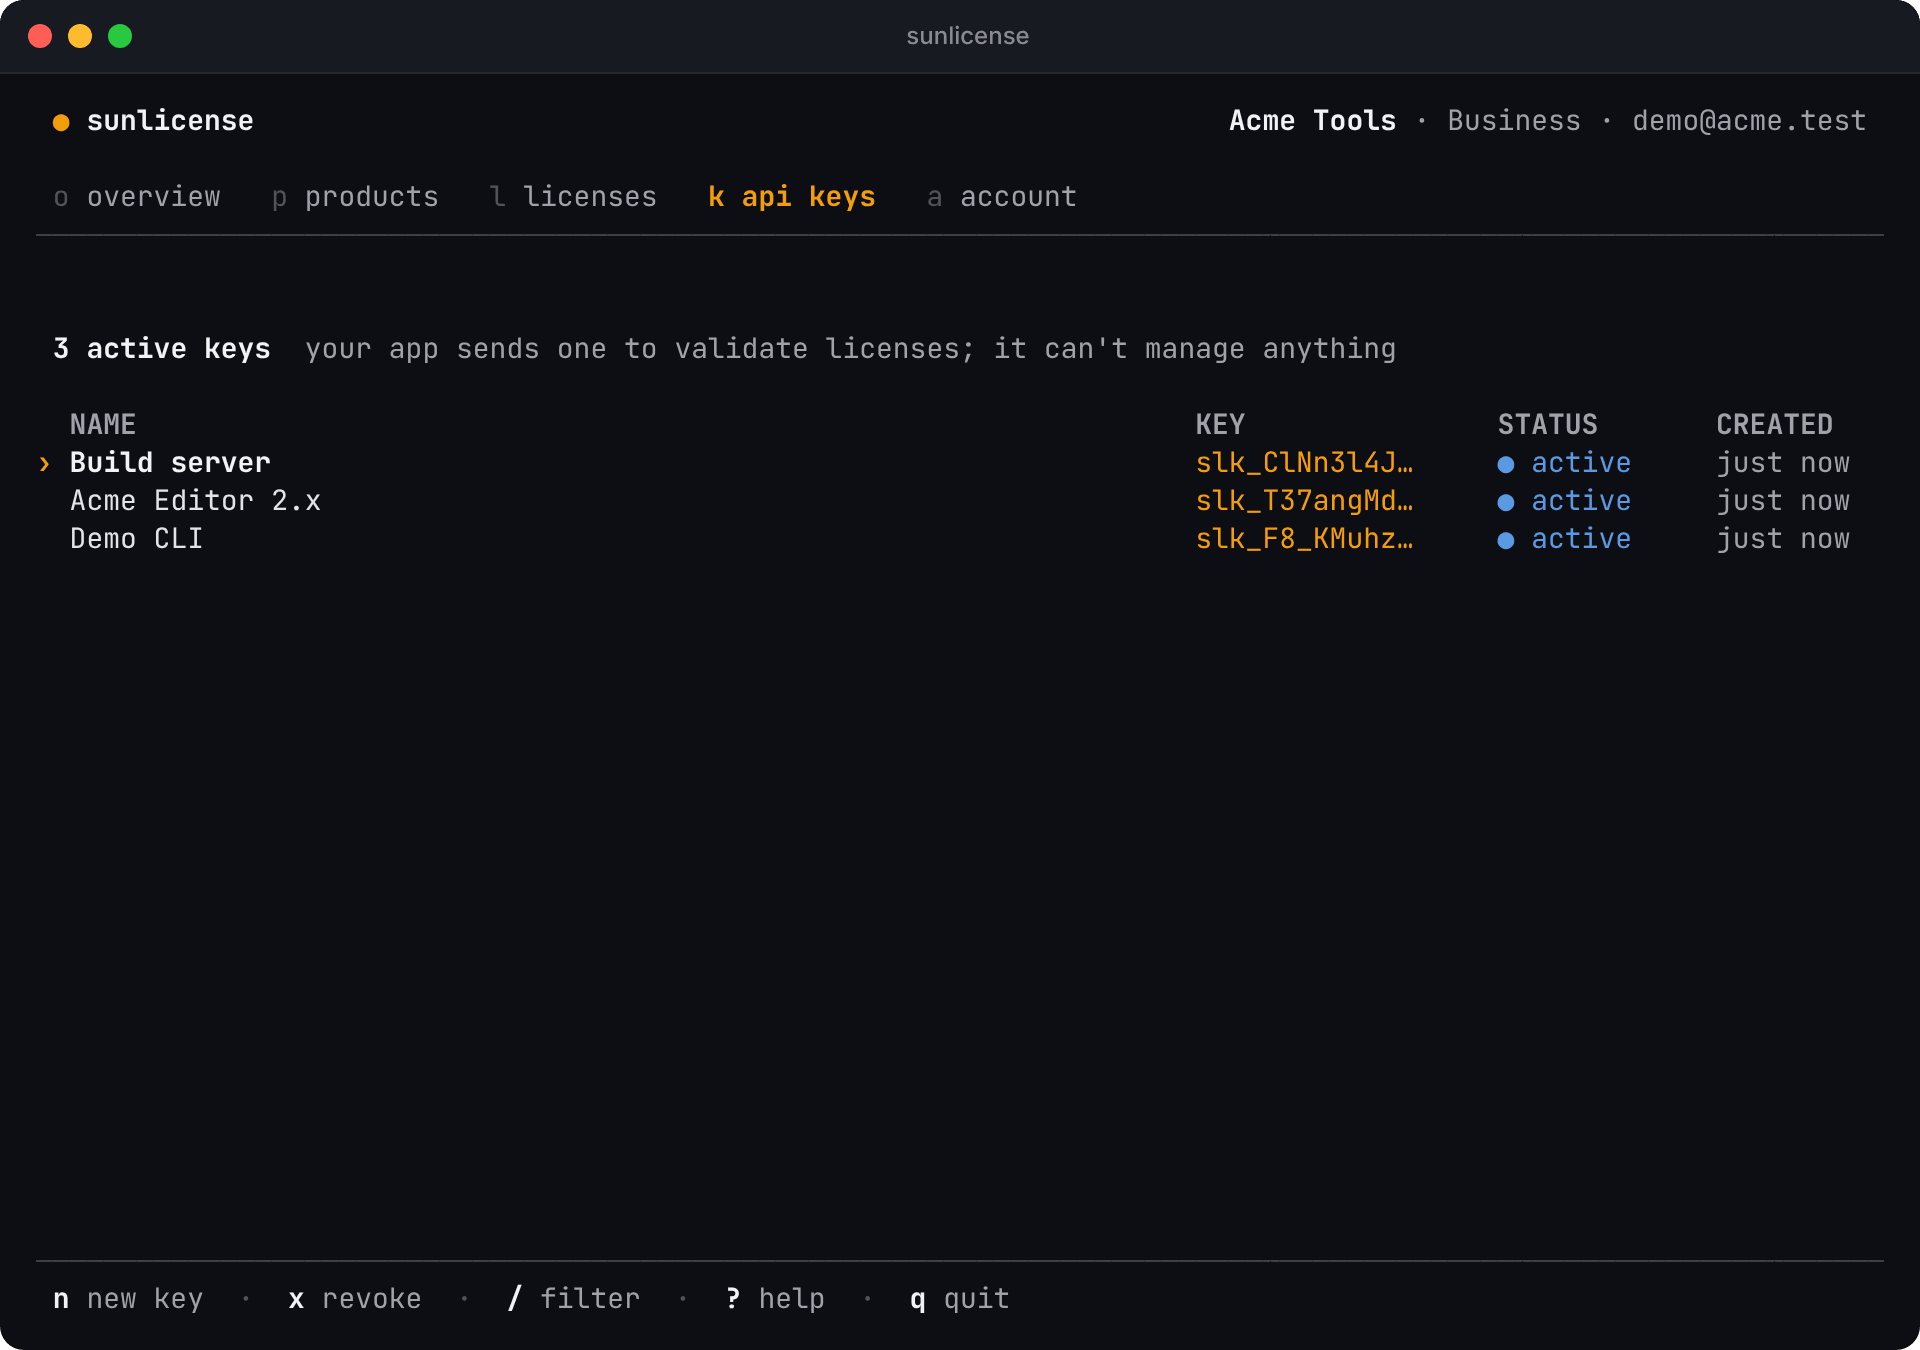Click the orange sunlicense logo dot
Viewport: 1920px width, 1350px height.
point(61,122)
